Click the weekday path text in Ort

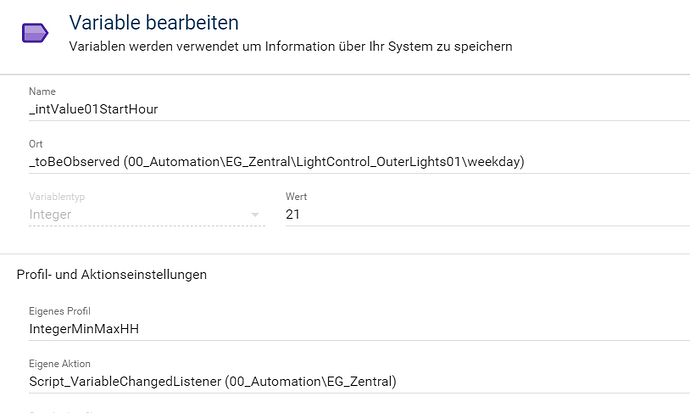point(494,162)
